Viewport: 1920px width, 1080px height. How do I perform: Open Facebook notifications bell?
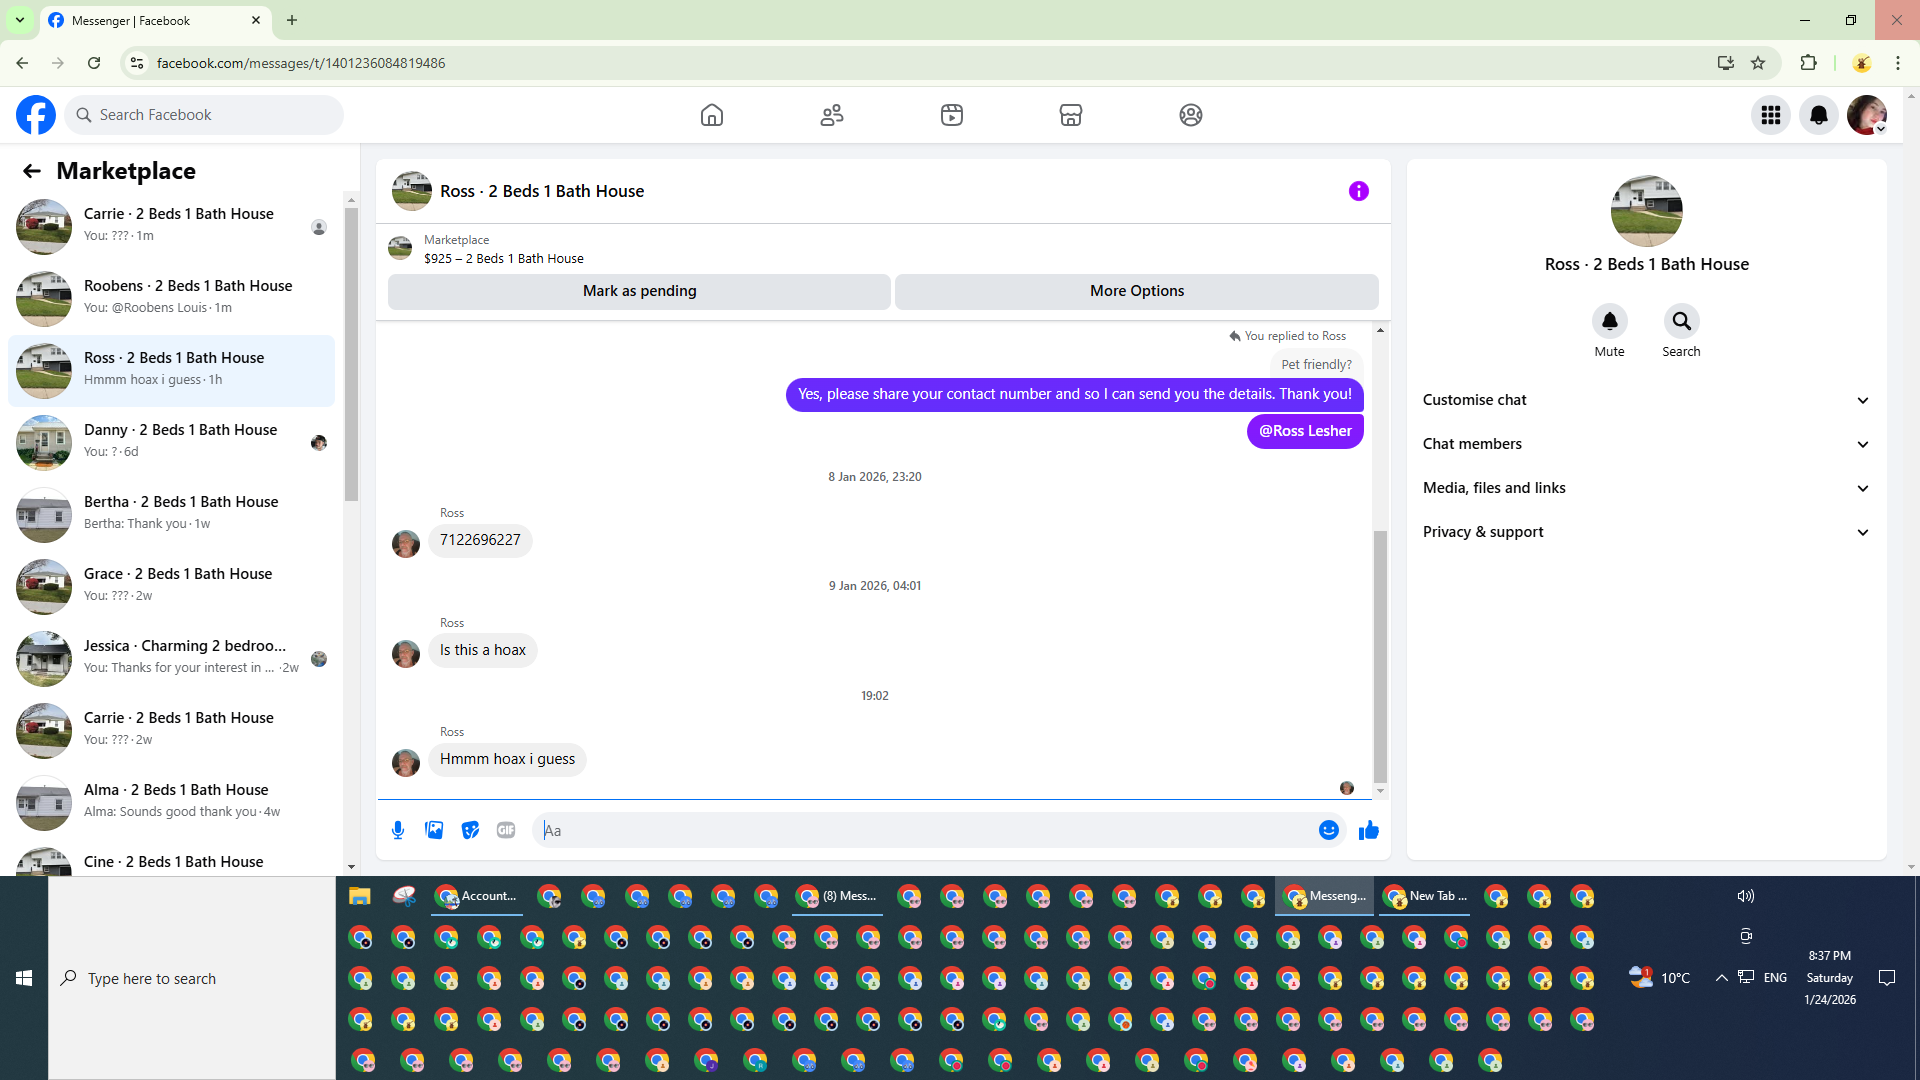point(1819,115)
